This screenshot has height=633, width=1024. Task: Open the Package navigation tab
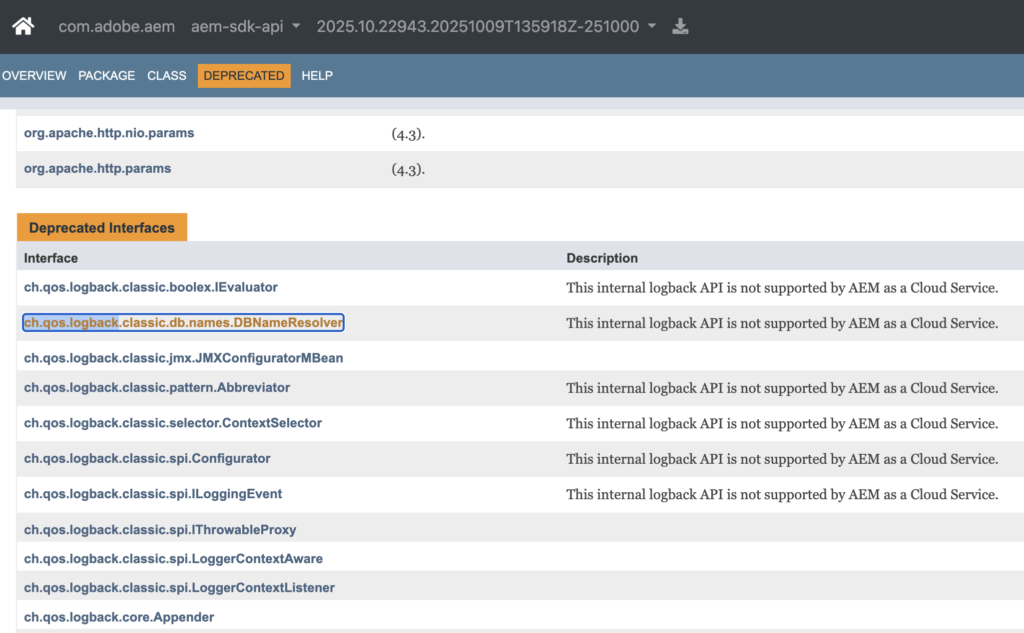[x=106, y=76]
